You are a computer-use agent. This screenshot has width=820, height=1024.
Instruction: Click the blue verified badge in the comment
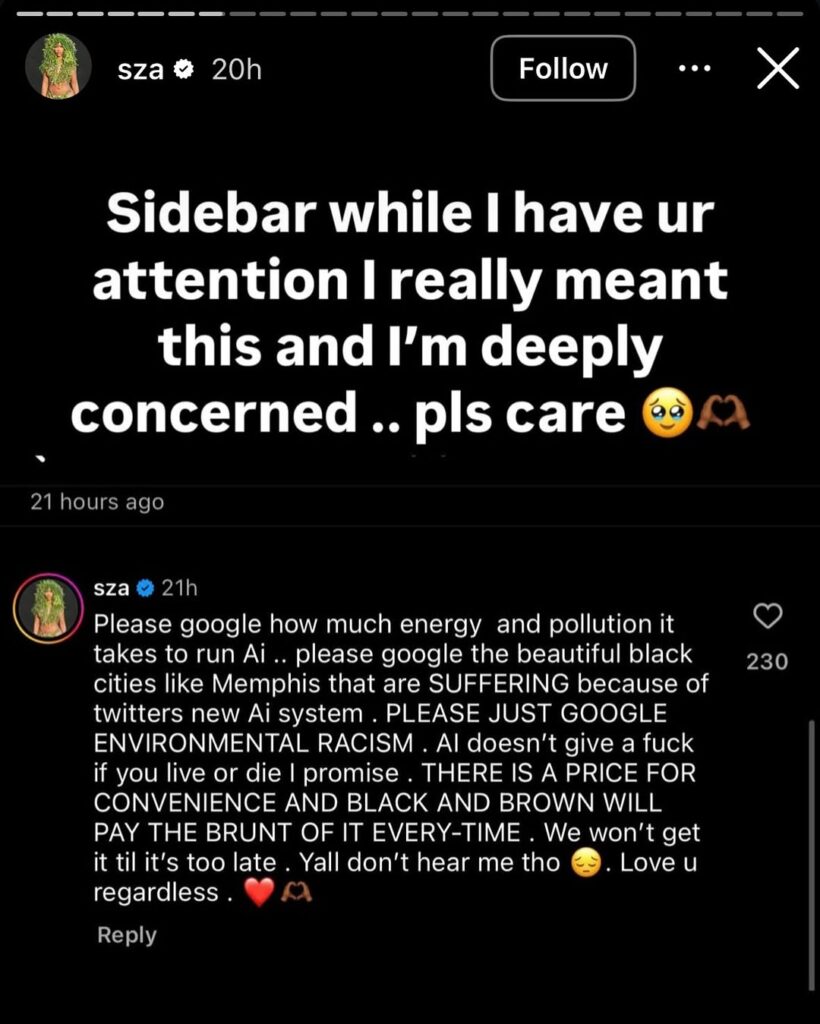tap(145, 588)
